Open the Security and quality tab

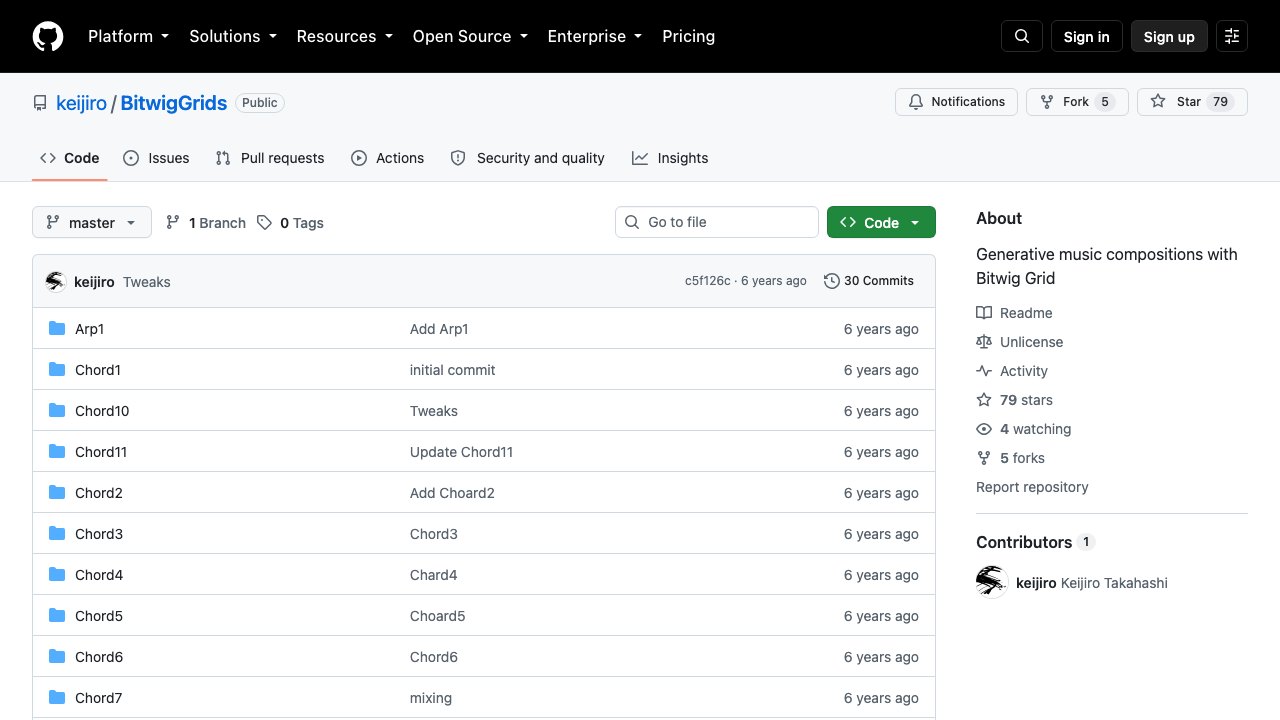[x=528, y=158]
